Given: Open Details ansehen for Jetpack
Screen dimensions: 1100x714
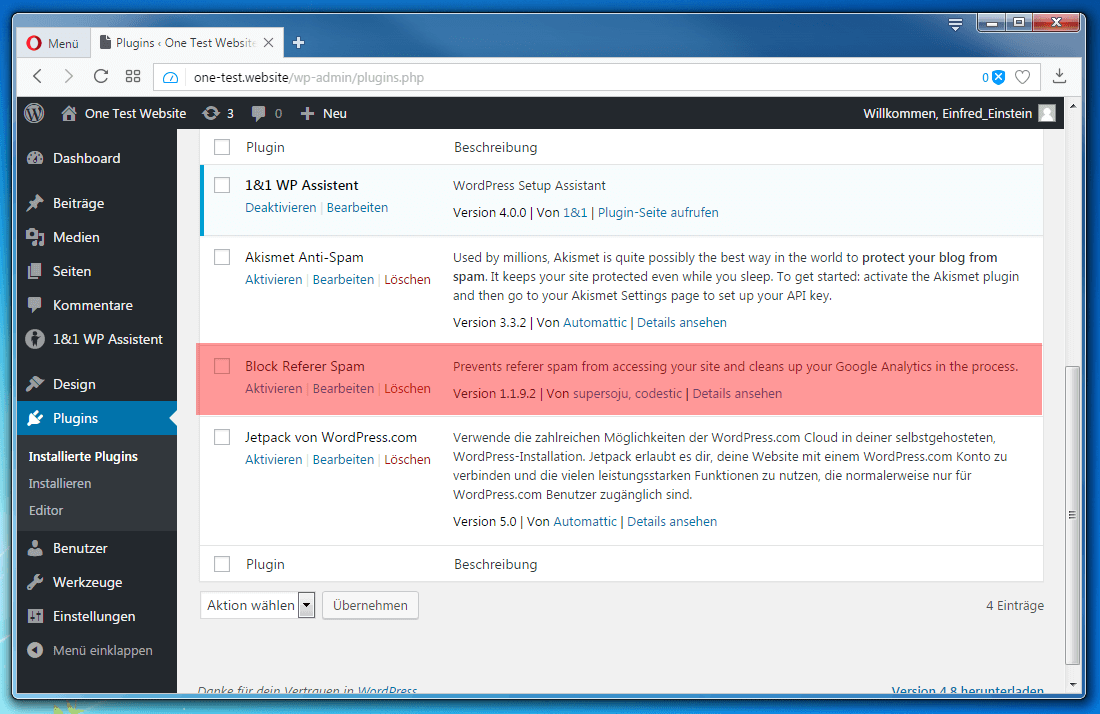Looking at the screenshot, I should click(672, 522).
